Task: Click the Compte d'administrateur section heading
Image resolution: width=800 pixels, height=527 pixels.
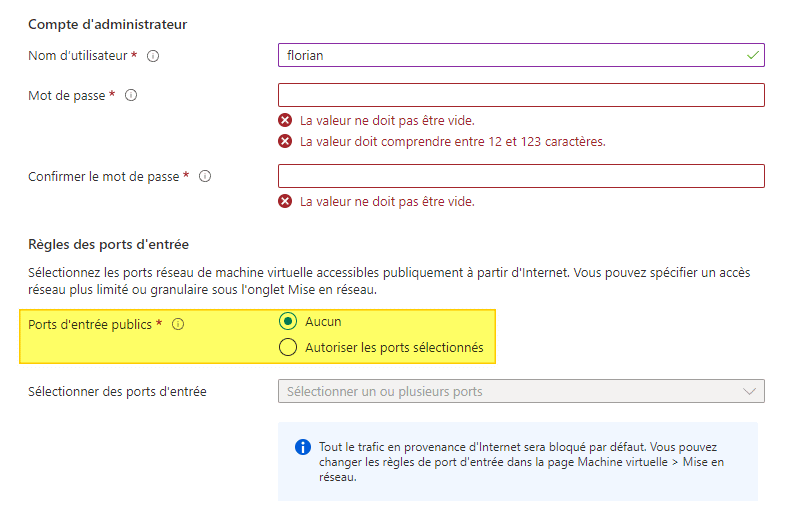Action: (107, 23)
